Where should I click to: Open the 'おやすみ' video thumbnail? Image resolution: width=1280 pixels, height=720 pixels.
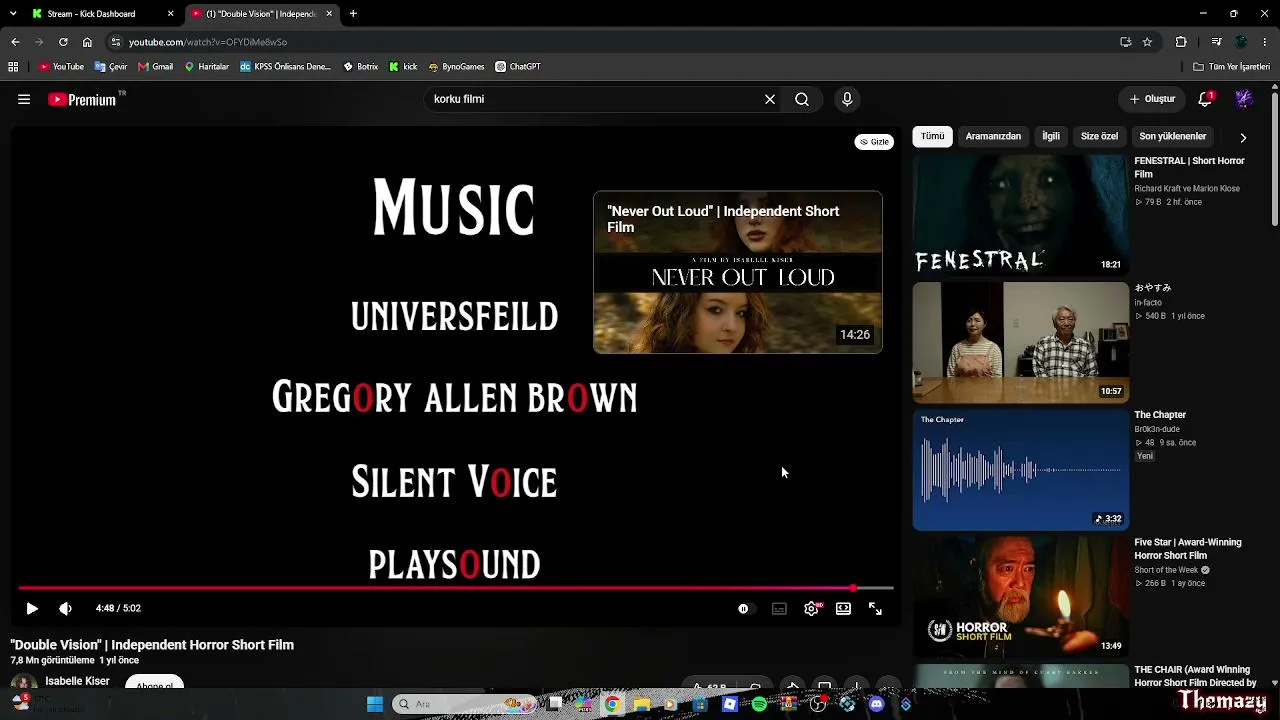pyautogui.click(x=1020, y=342)
